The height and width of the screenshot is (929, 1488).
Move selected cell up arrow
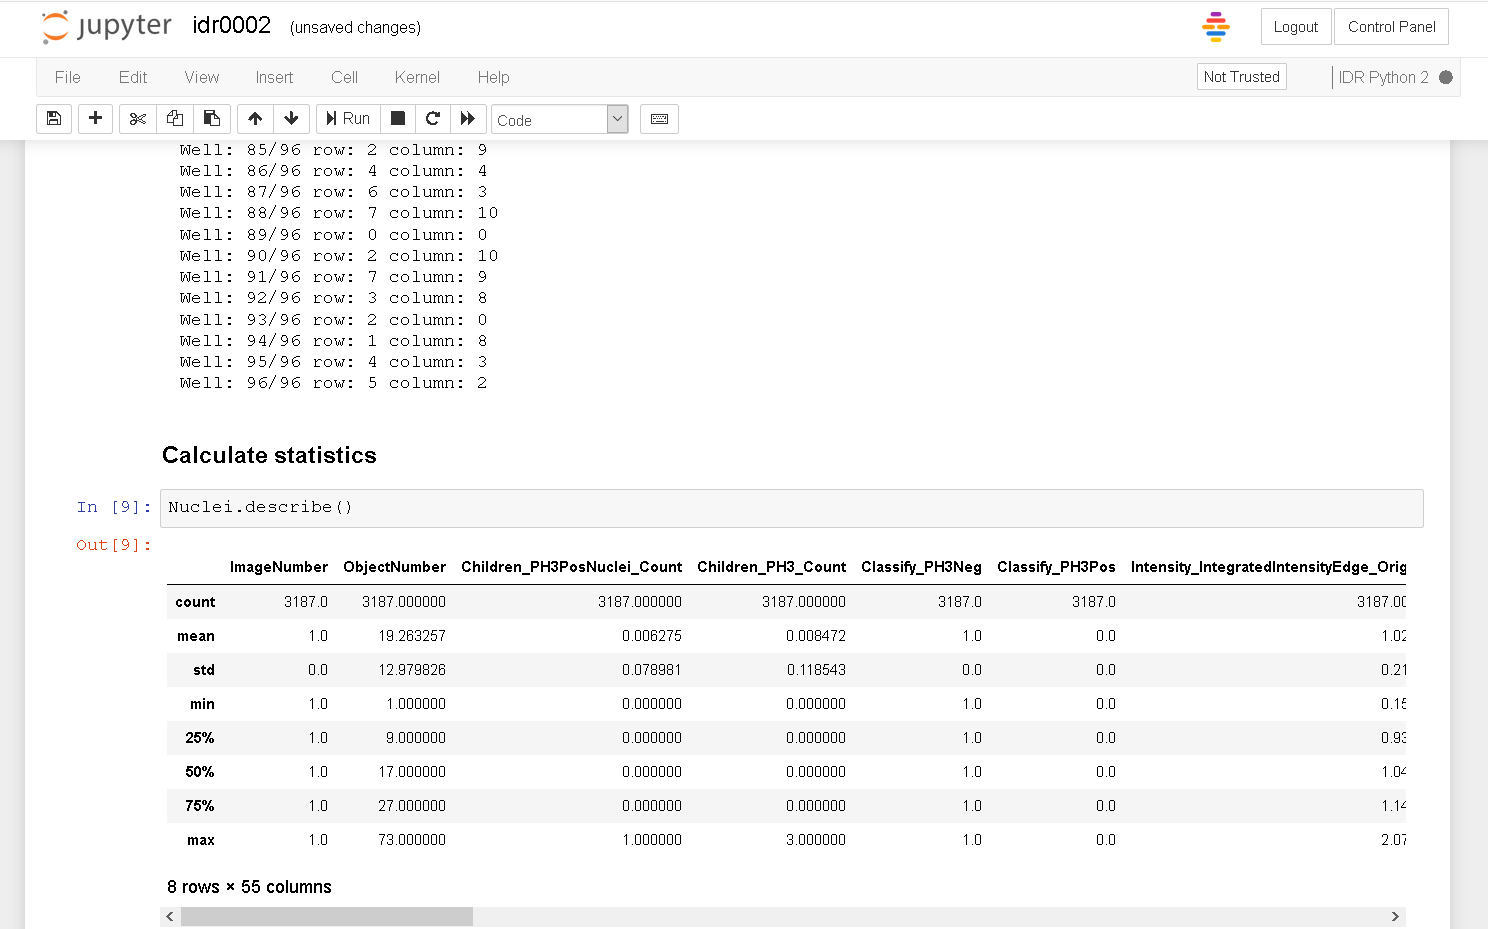(255, 118)
